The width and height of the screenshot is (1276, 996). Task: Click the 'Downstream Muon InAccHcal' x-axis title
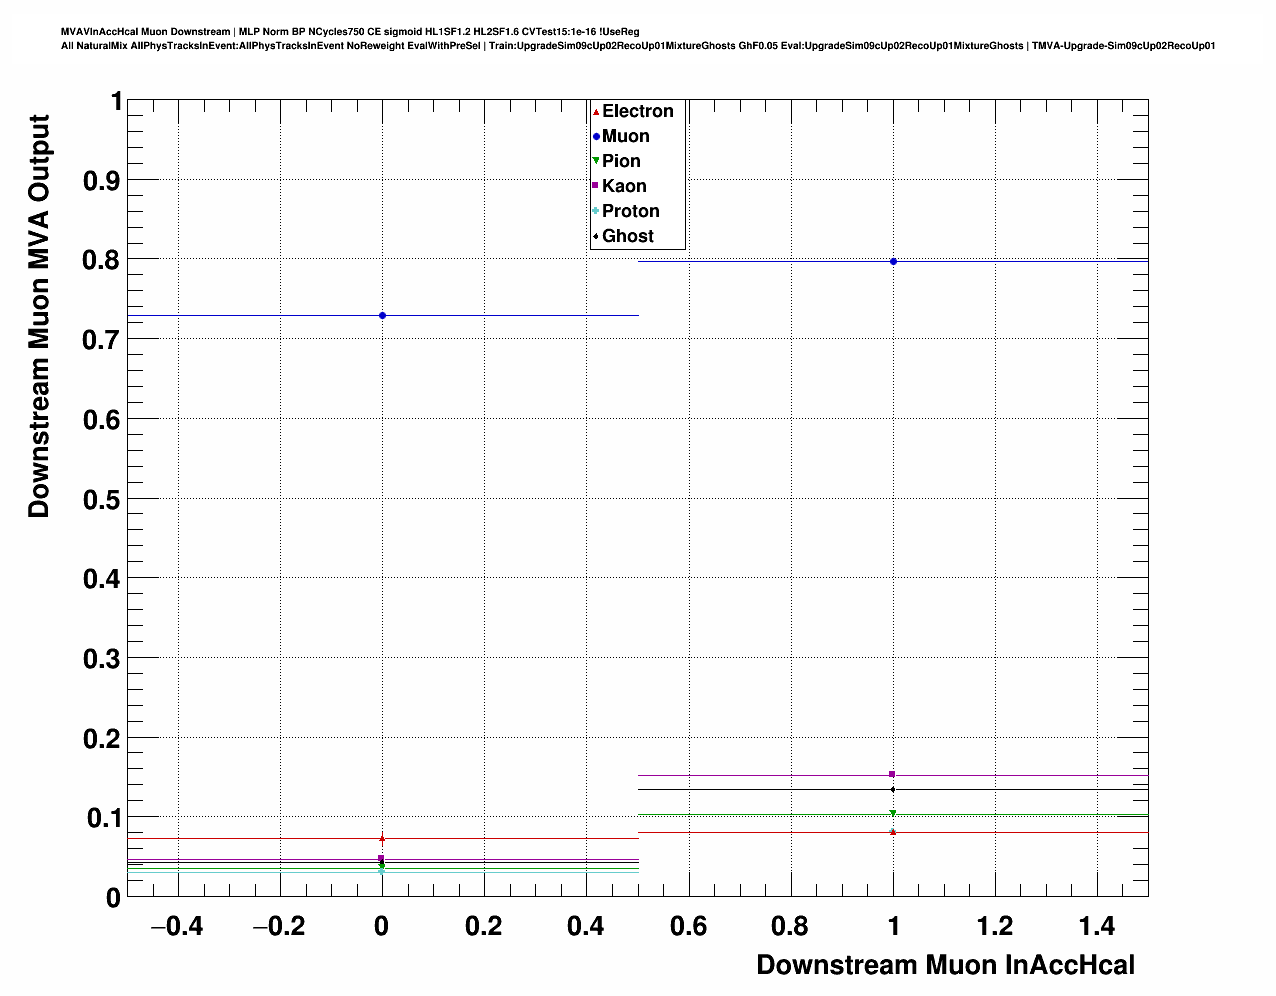point(945,965)
